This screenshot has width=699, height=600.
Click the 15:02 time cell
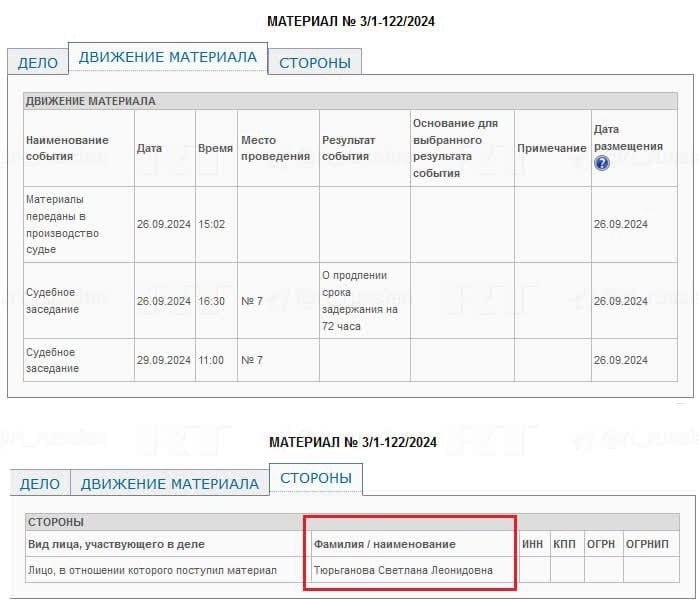point(211,224)
